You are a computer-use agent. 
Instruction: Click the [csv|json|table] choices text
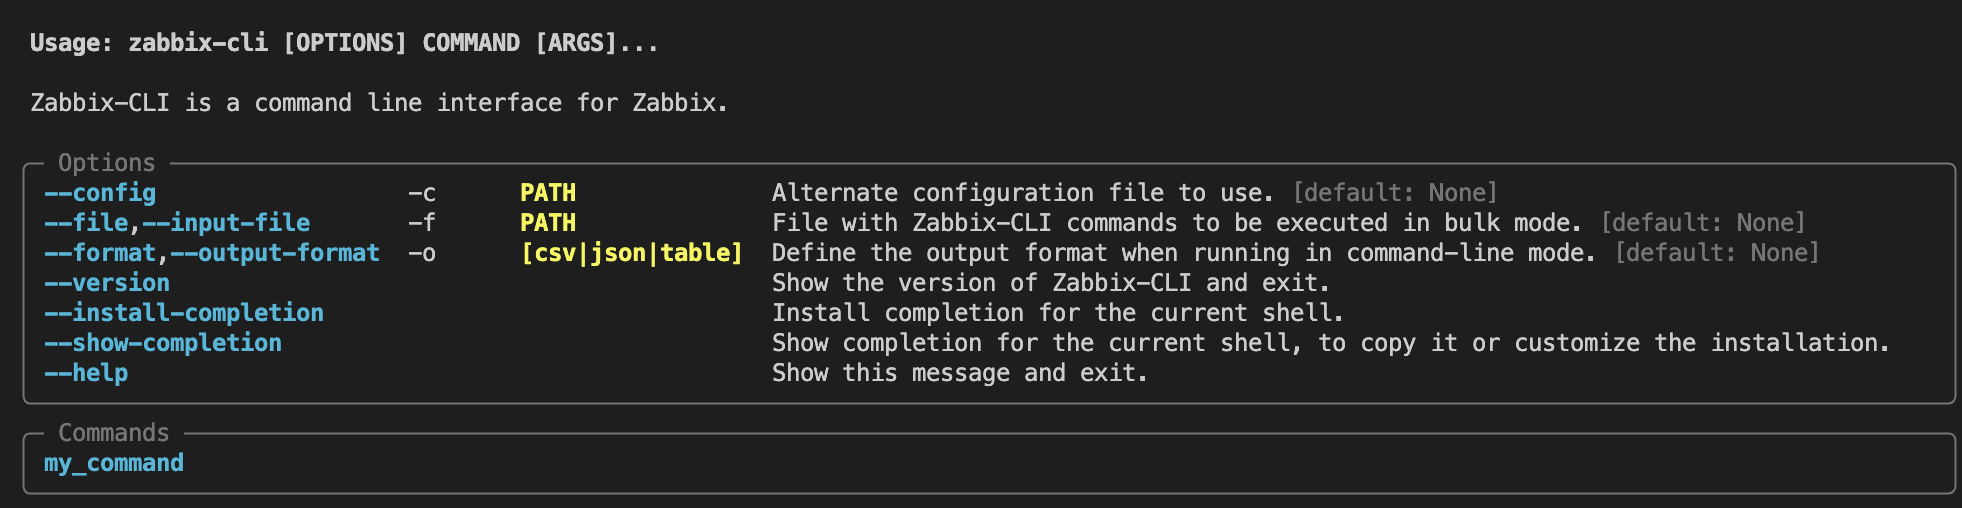pos(631,253)
